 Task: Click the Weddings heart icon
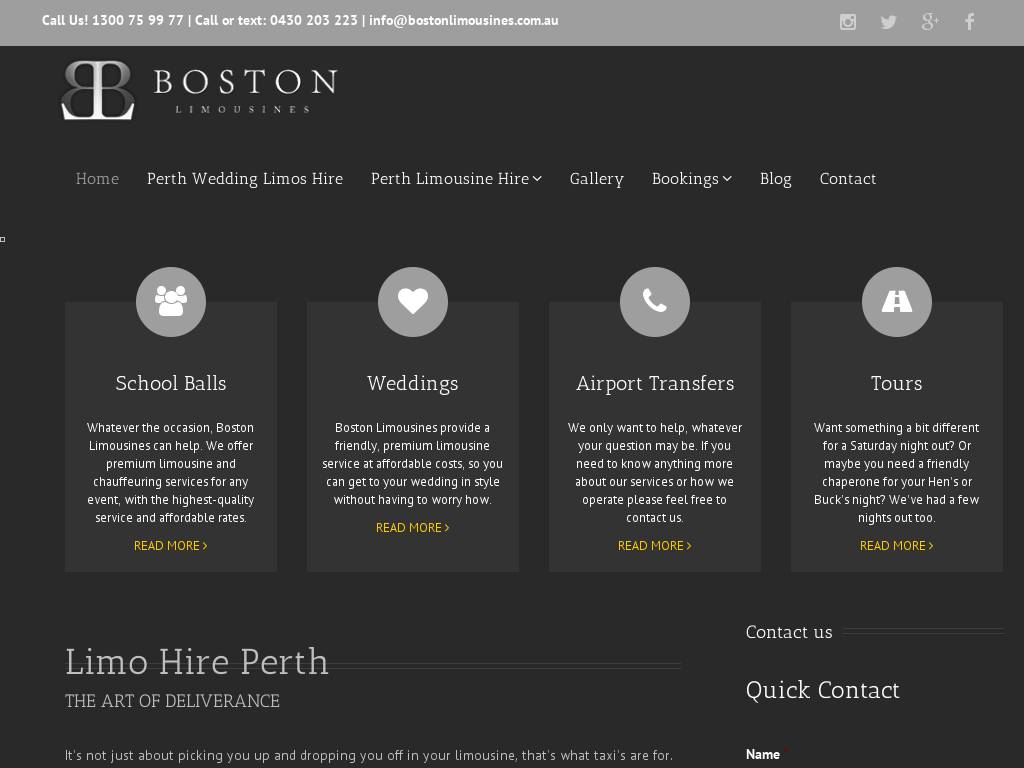pyautogui.click(x=413, y=302)
